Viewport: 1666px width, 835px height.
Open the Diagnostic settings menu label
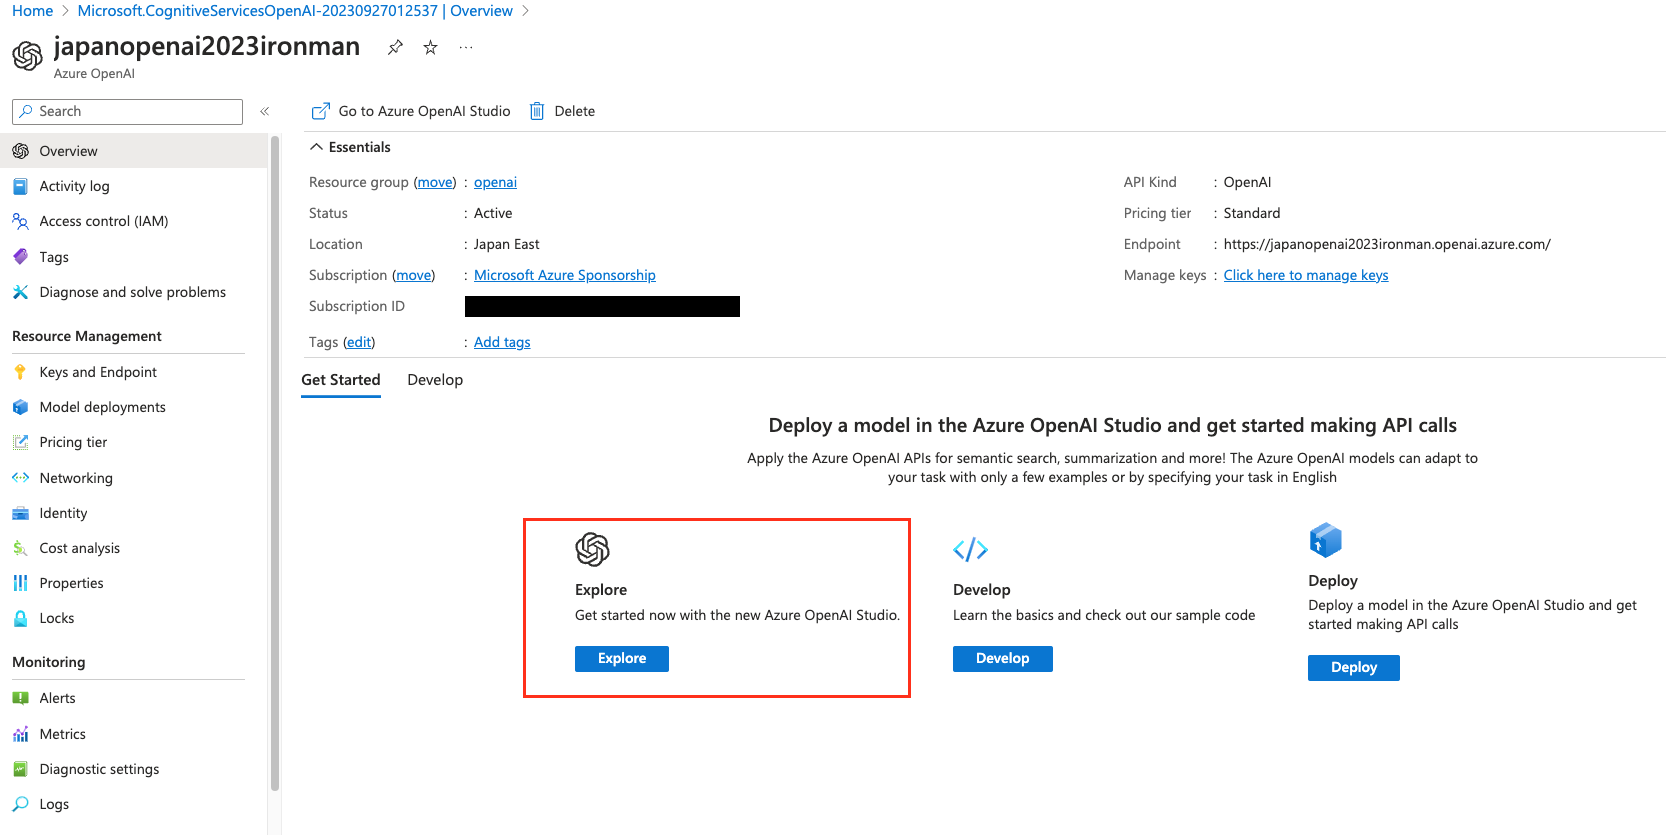[x=100, y=769]
